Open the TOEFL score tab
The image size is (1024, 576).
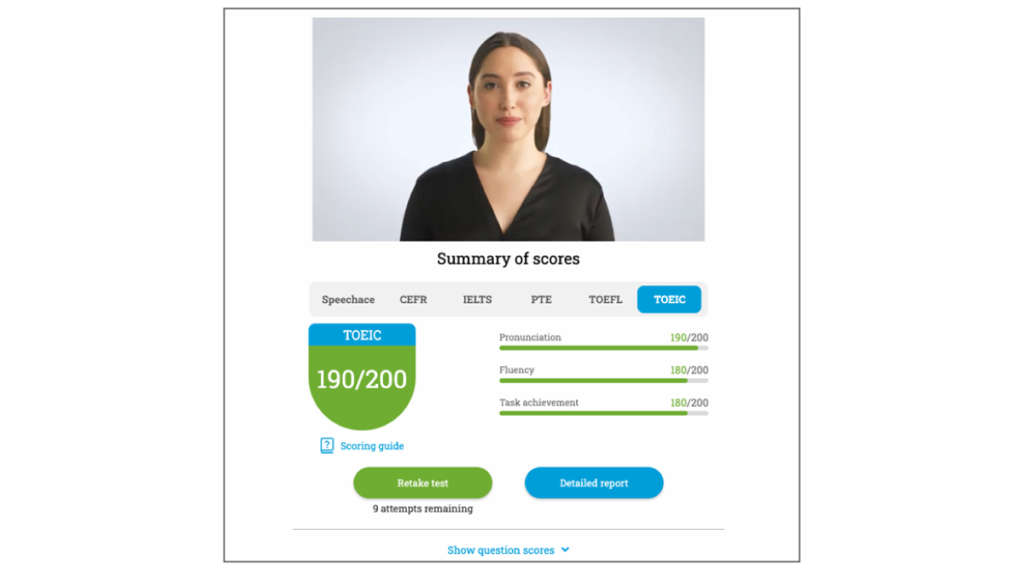605,300
